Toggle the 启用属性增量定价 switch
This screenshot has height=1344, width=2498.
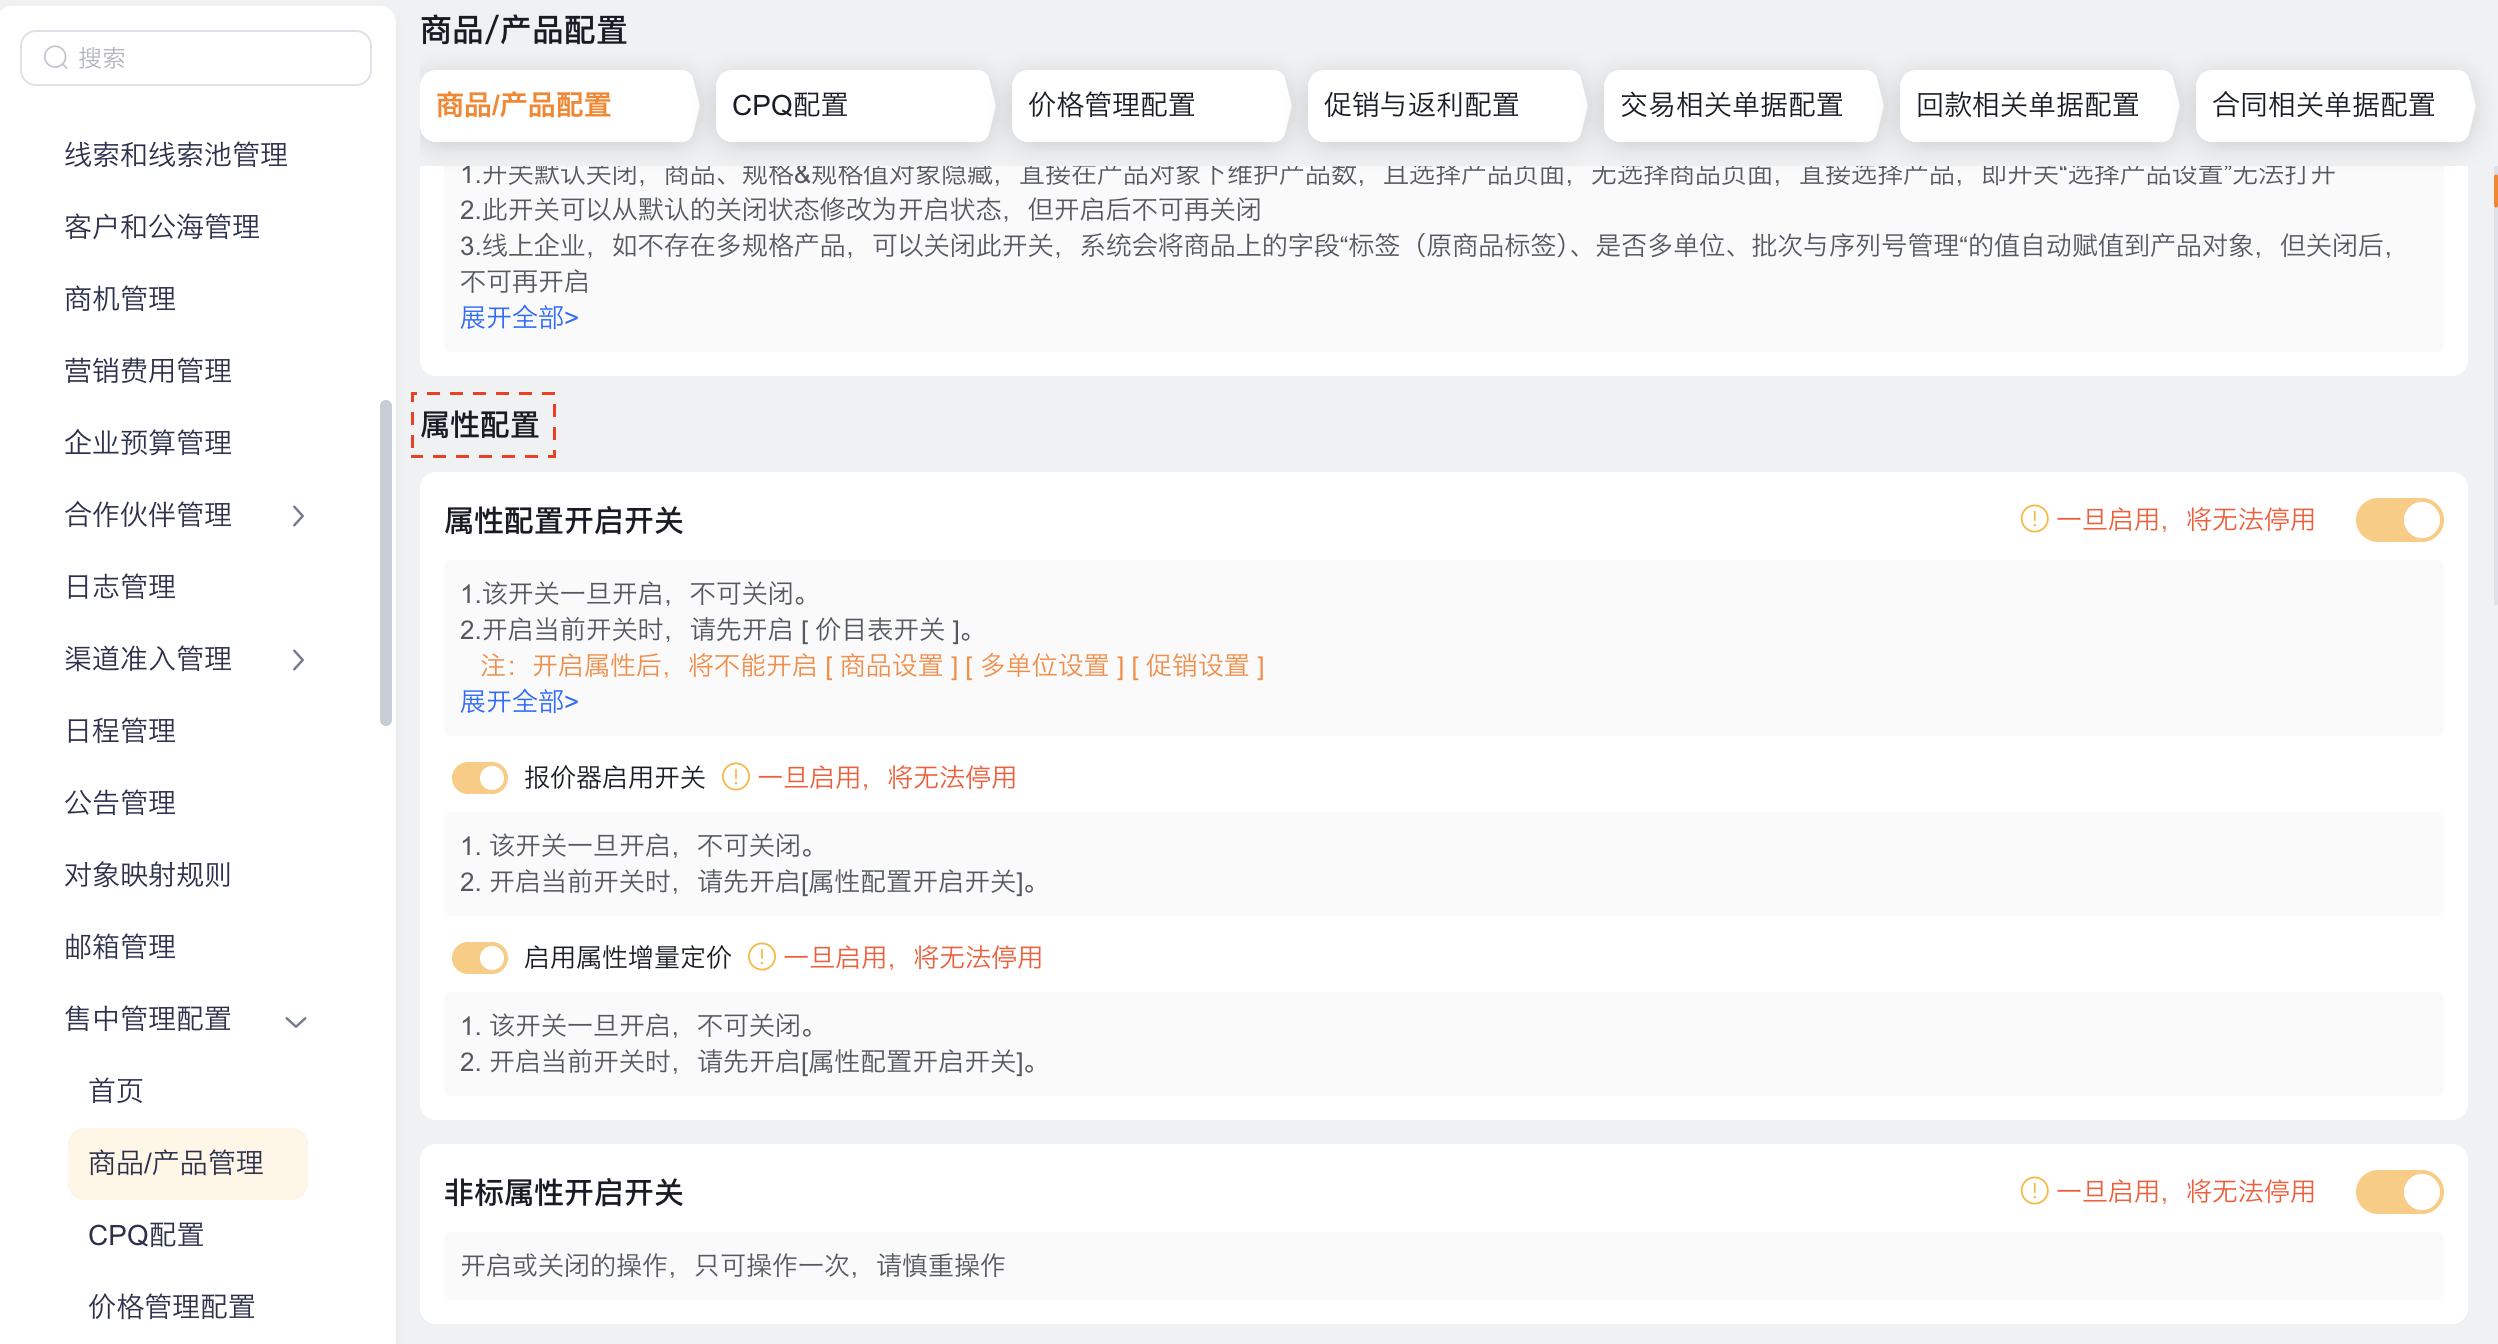[x=480, y=957]
